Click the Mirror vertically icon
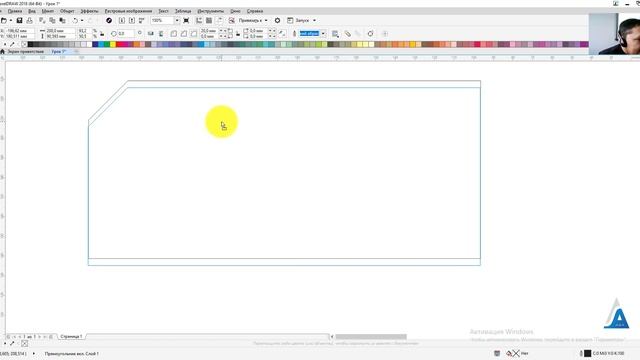The height and width of the screenshot is (360, 640). [x=161, y=33]
